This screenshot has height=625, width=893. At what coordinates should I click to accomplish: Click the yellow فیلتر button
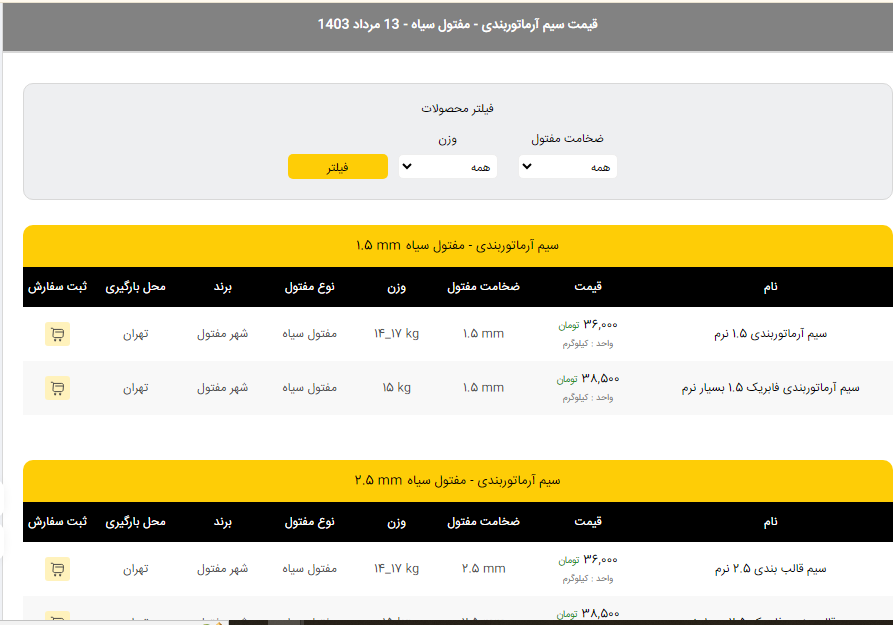[x=337, y=167]
